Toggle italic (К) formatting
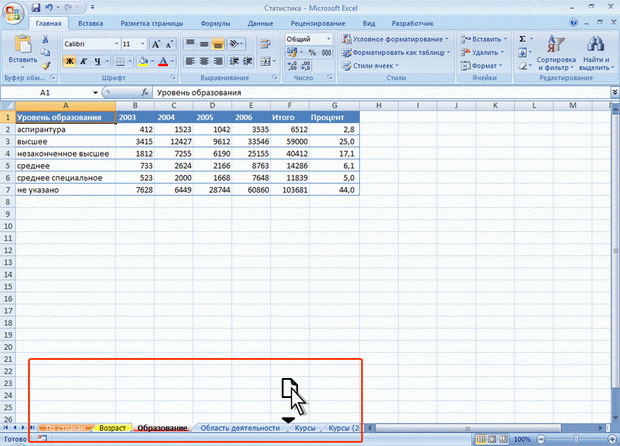This screenshot has height=446, width=620. pos(83,61)
